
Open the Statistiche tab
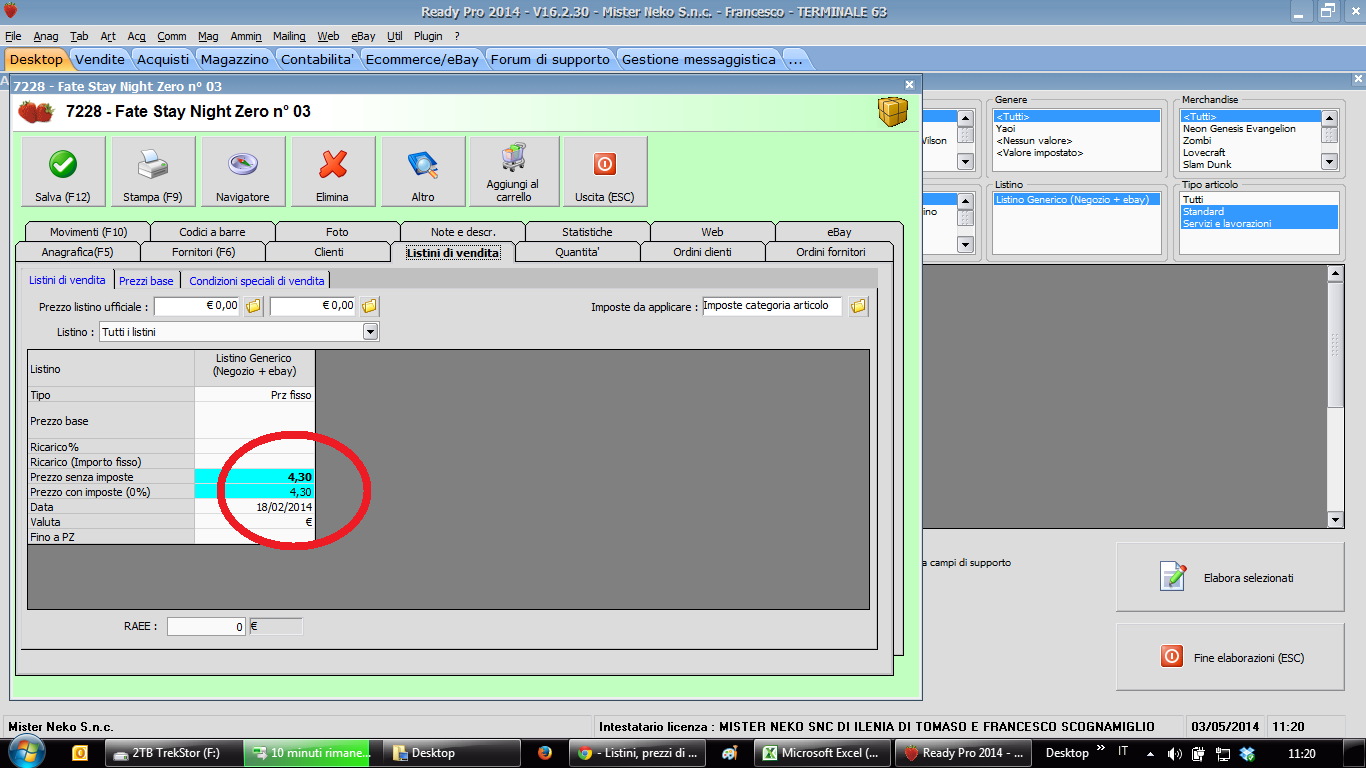pyautogui.click(x=587, y=232)
